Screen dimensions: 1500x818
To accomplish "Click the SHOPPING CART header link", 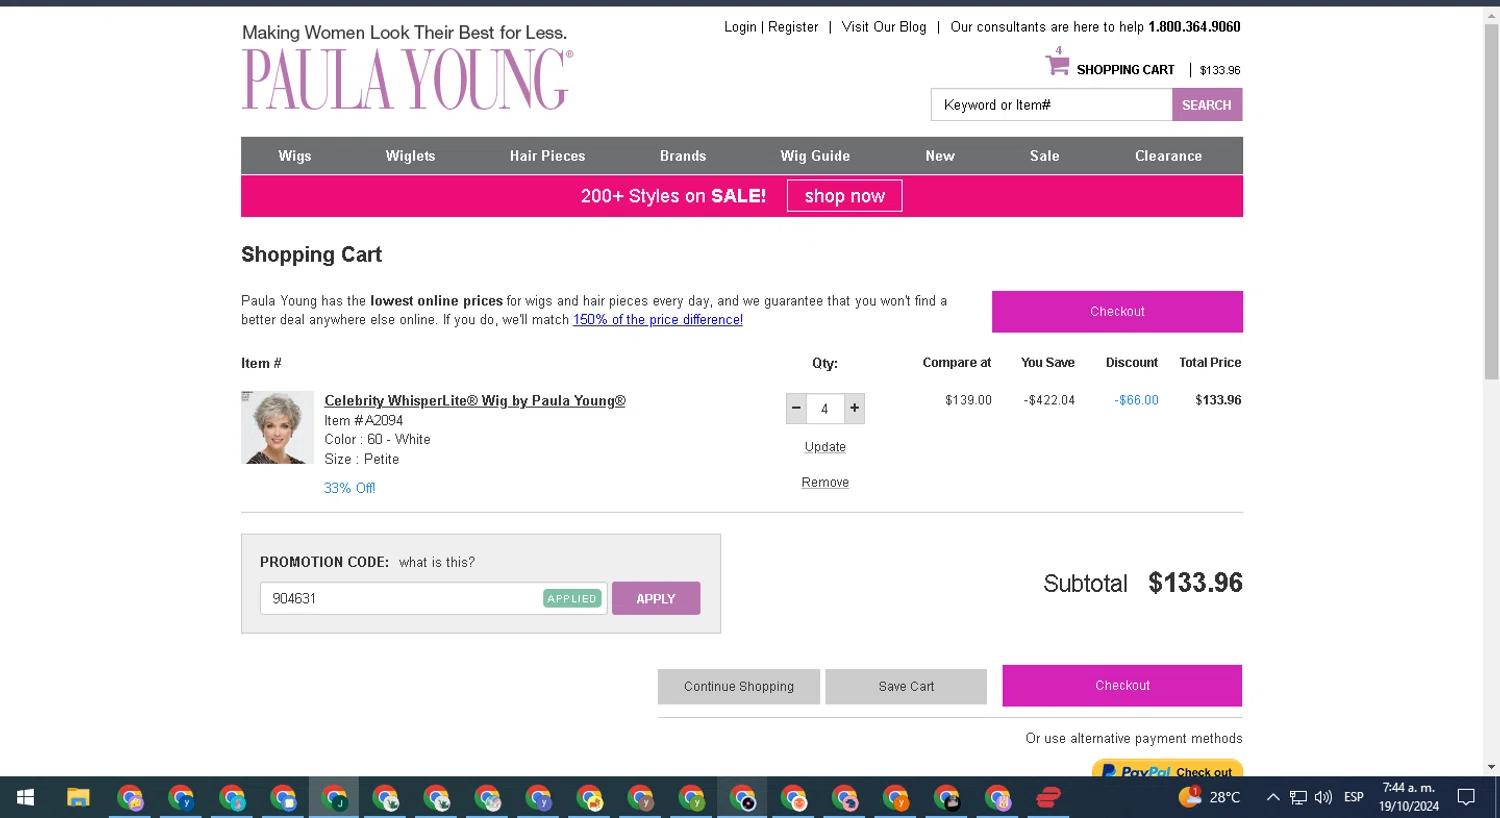I will [1125, 70].
